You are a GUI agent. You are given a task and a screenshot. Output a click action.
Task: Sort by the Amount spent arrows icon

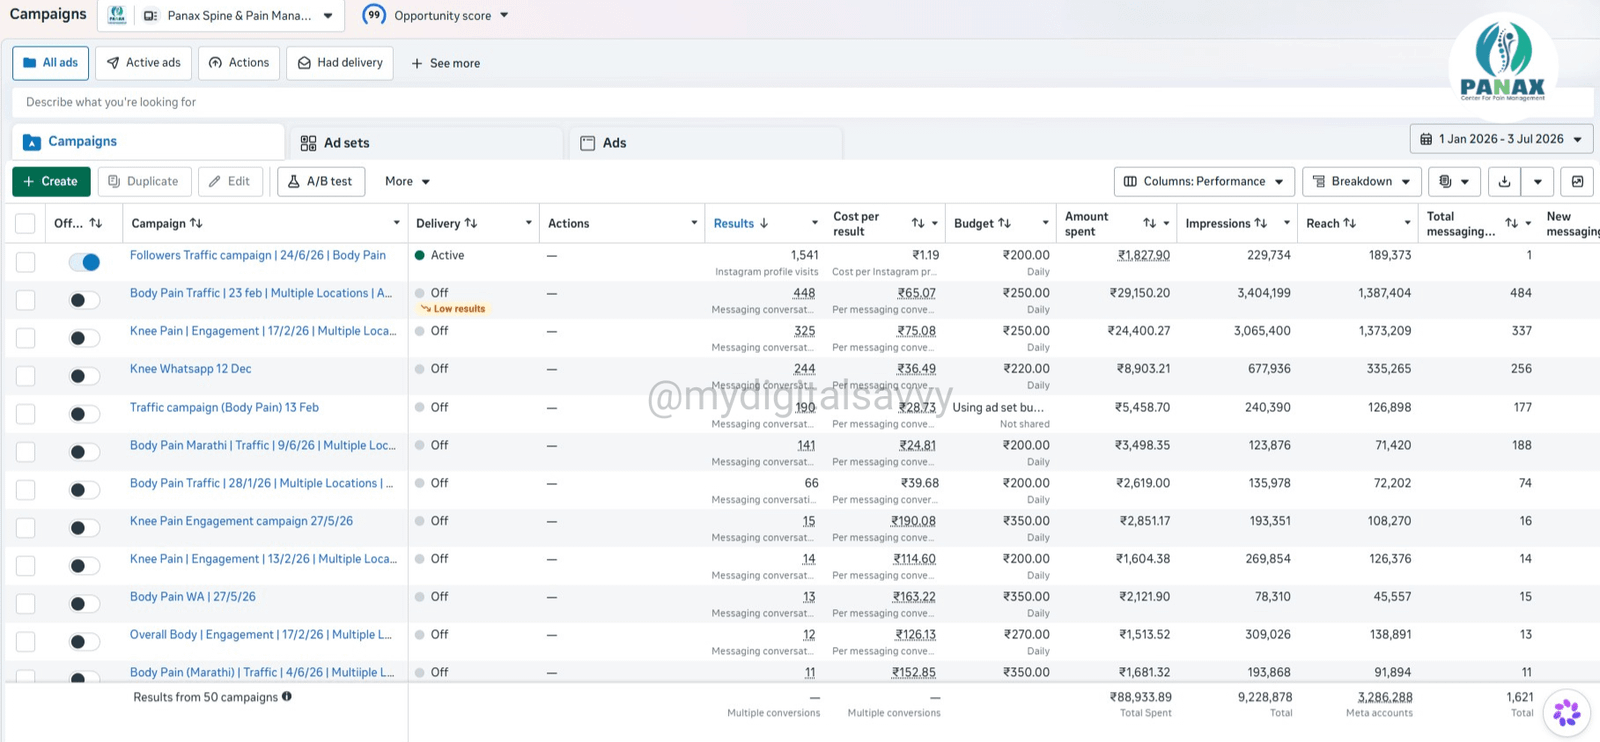click(1150, 223)
